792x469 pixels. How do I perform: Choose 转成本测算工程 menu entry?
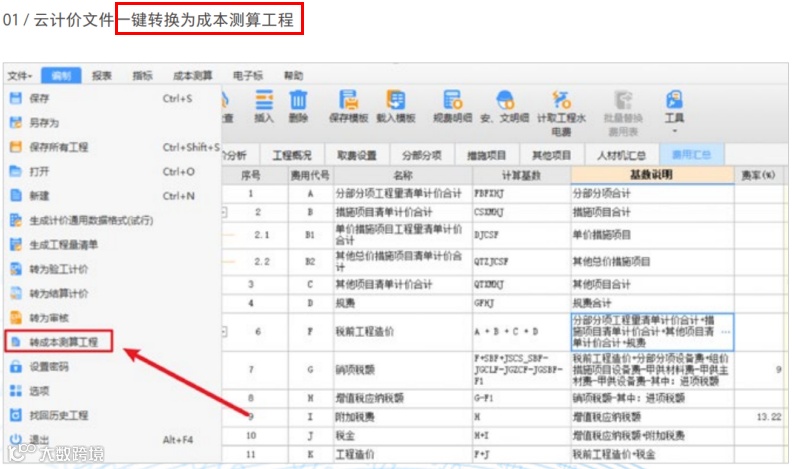pyautogui.click(x=59, y=342)
